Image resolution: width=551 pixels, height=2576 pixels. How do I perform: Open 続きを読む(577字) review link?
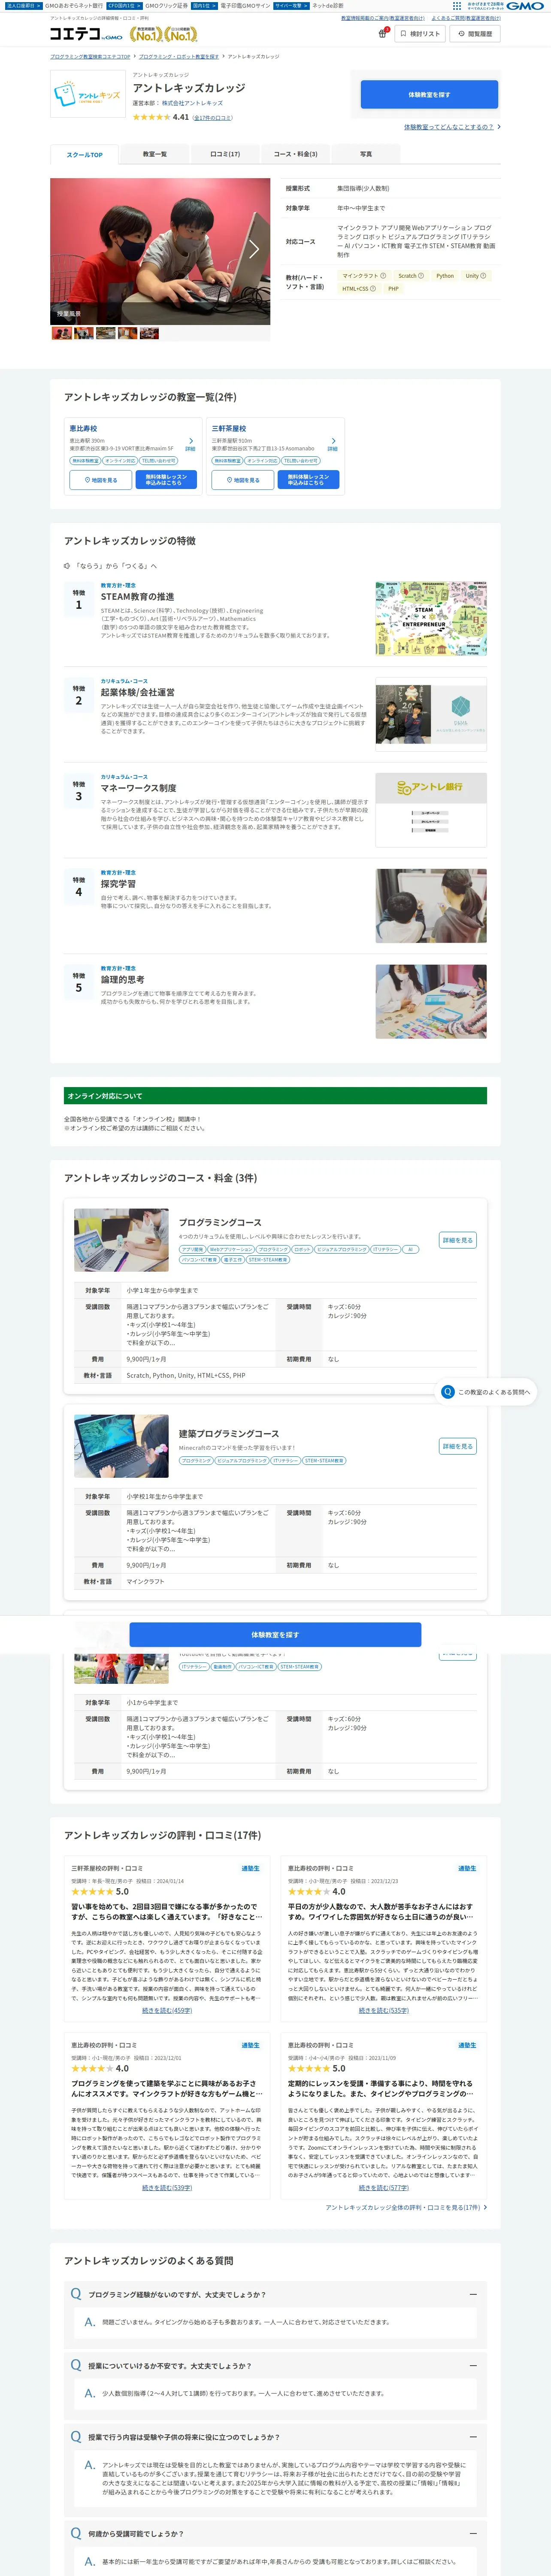click(x=383, y=2187)
